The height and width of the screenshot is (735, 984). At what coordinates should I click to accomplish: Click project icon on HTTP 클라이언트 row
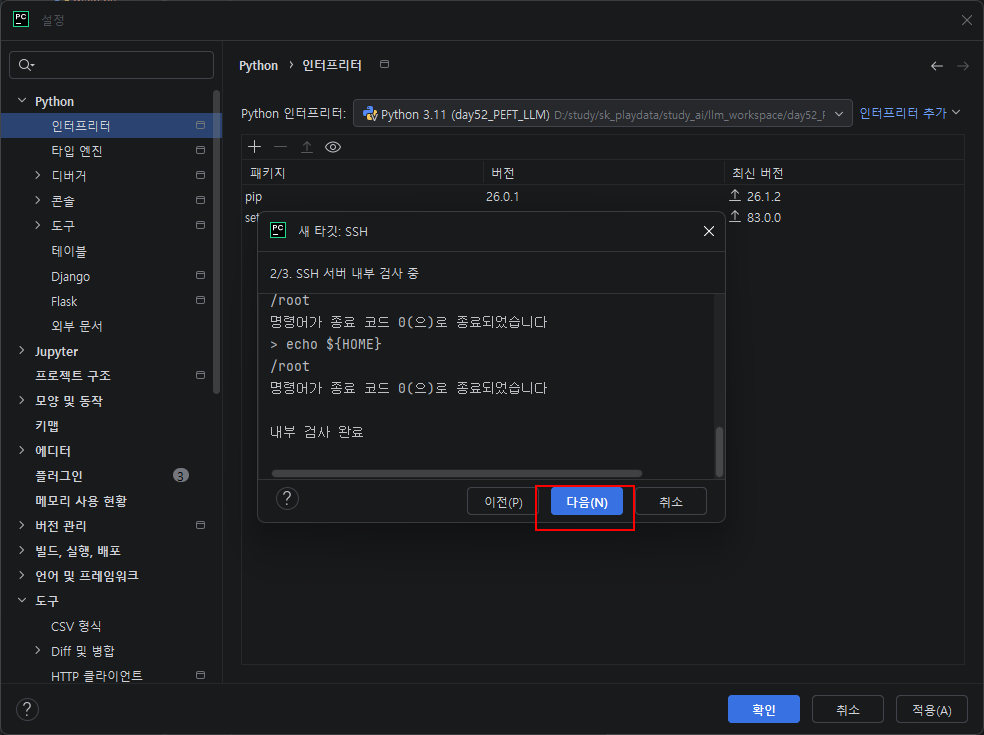point(200,675)
